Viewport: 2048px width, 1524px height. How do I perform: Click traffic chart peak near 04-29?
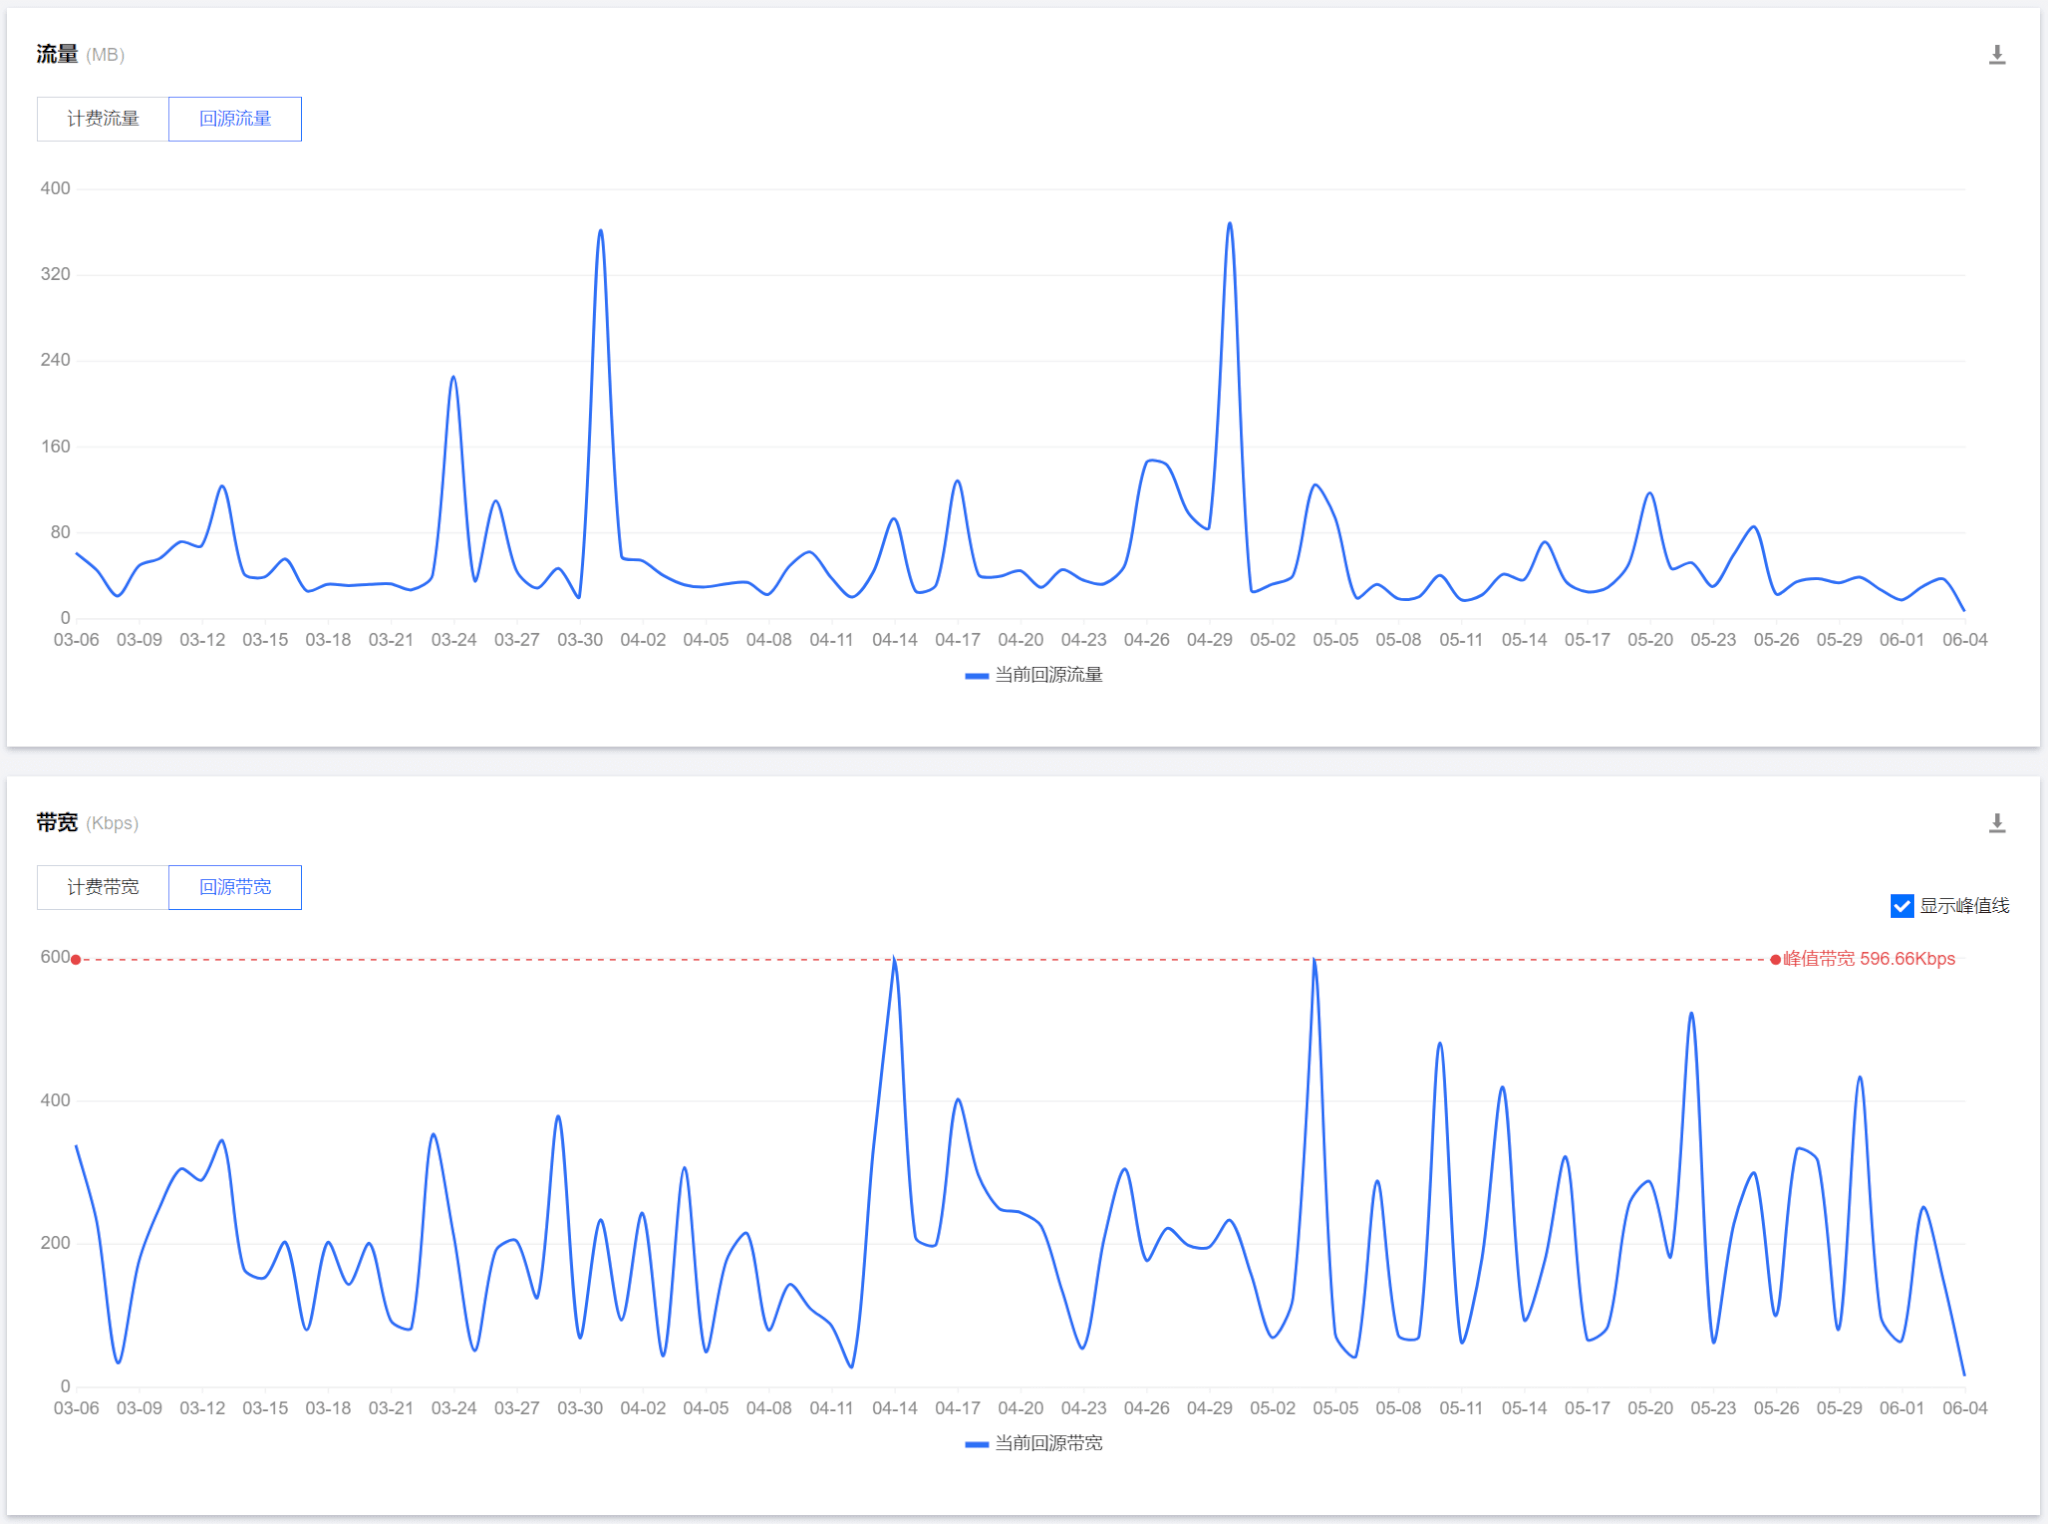point(1229,224)
